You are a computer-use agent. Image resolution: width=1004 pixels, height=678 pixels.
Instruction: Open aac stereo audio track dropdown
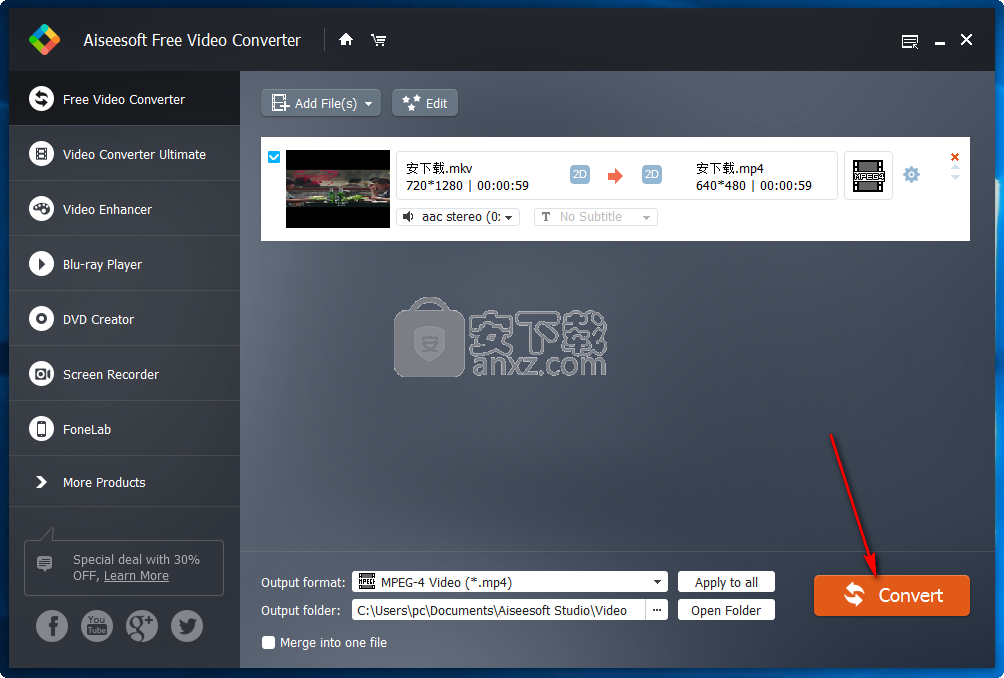pyautogui.click(x=458, y=217)
